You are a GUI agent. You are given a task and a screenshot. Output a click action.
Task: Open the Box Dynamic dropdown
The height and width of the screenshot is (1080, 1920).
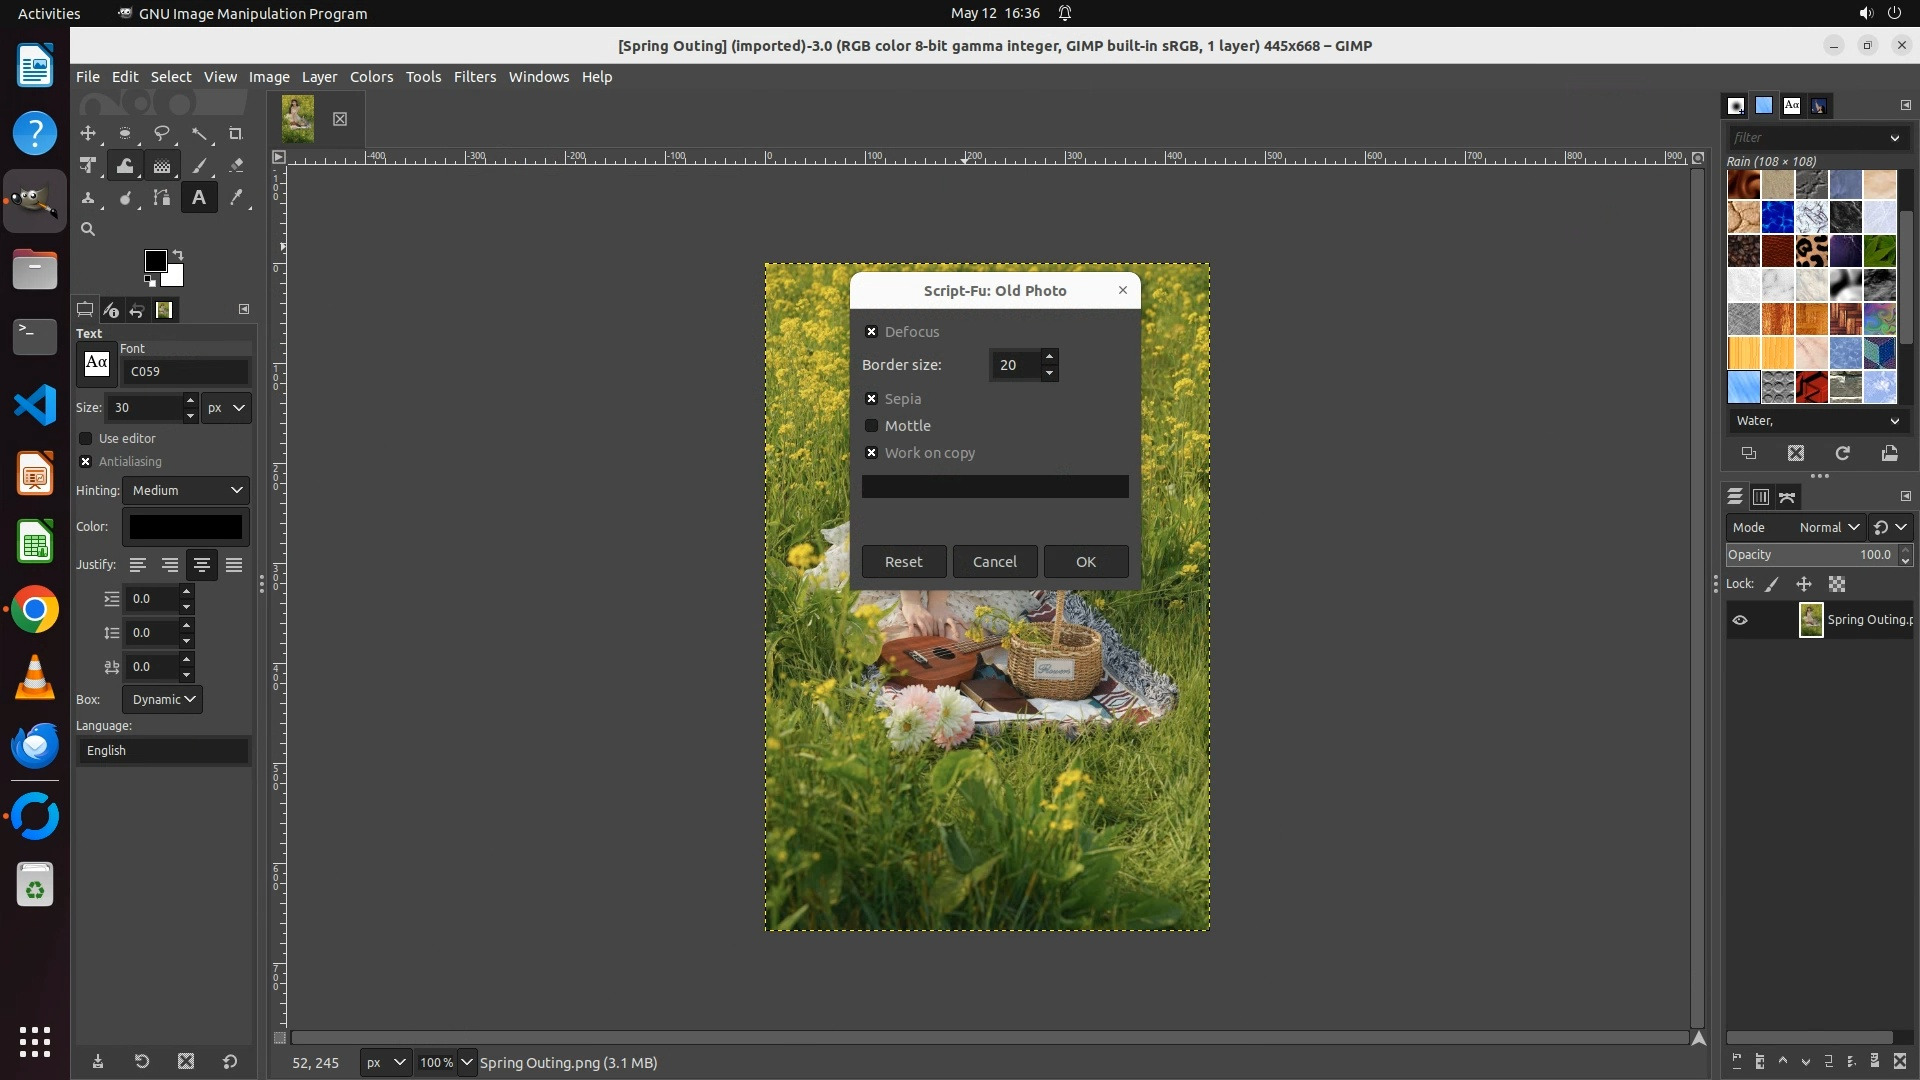click(x=163, y=699)
